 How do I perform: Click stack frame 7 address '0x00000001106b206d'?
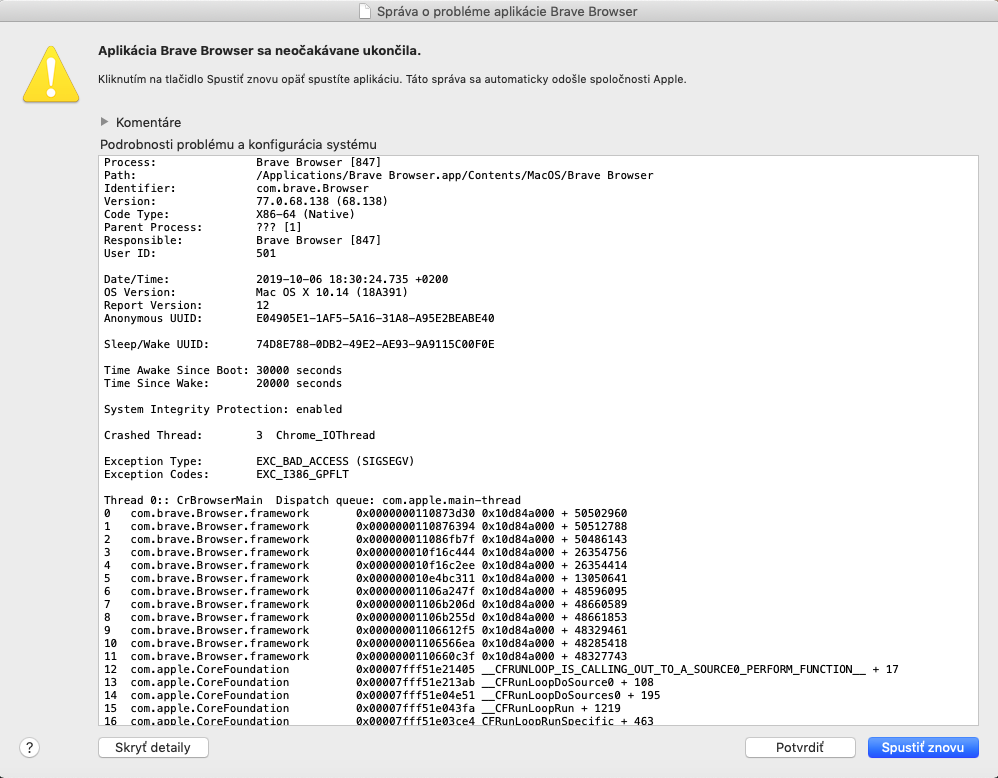[415, 604]
